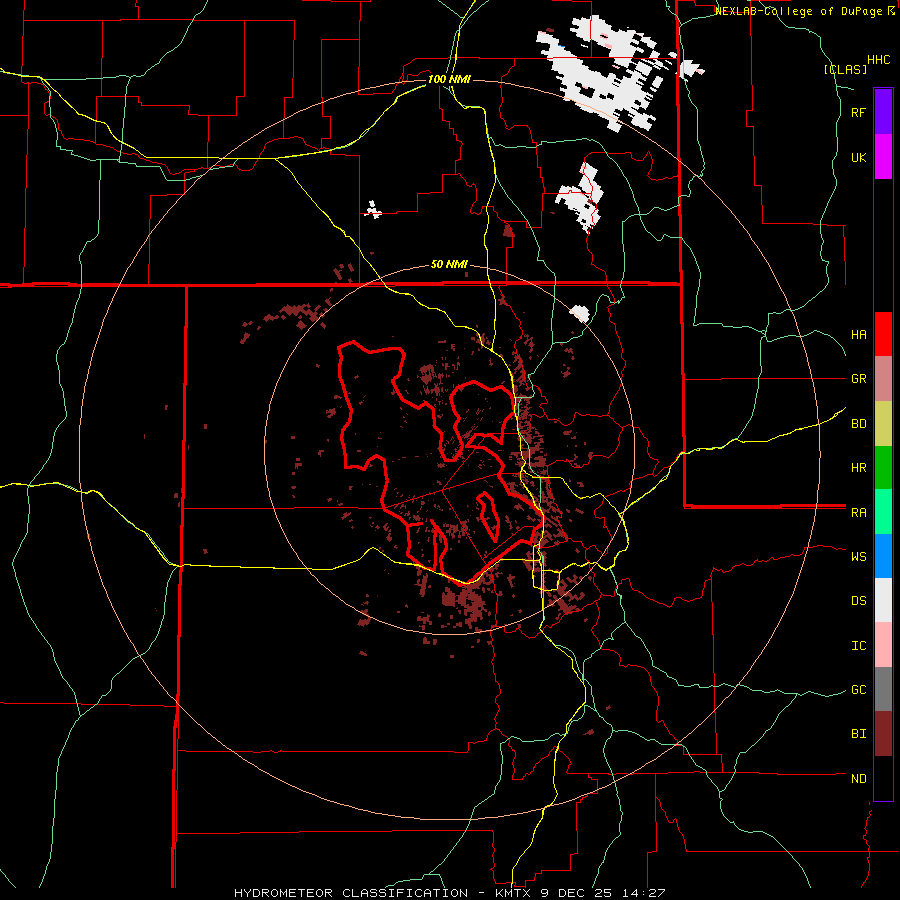Click the 50 NMI range ring label
Screen dimensions: 900x900
click(449, 265)
